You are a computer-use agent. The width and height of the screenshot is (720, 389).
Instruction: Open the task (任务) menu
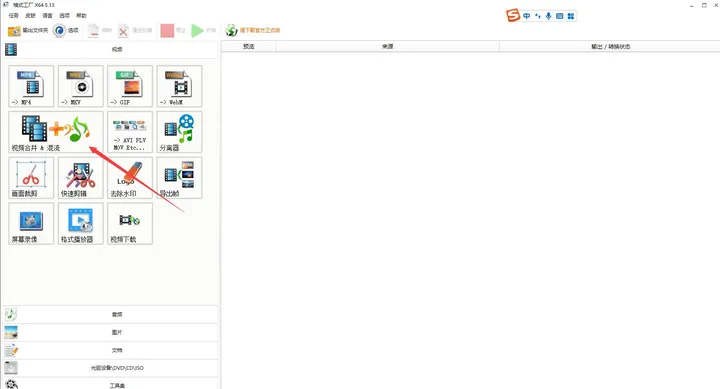click(x=14, y=16)
